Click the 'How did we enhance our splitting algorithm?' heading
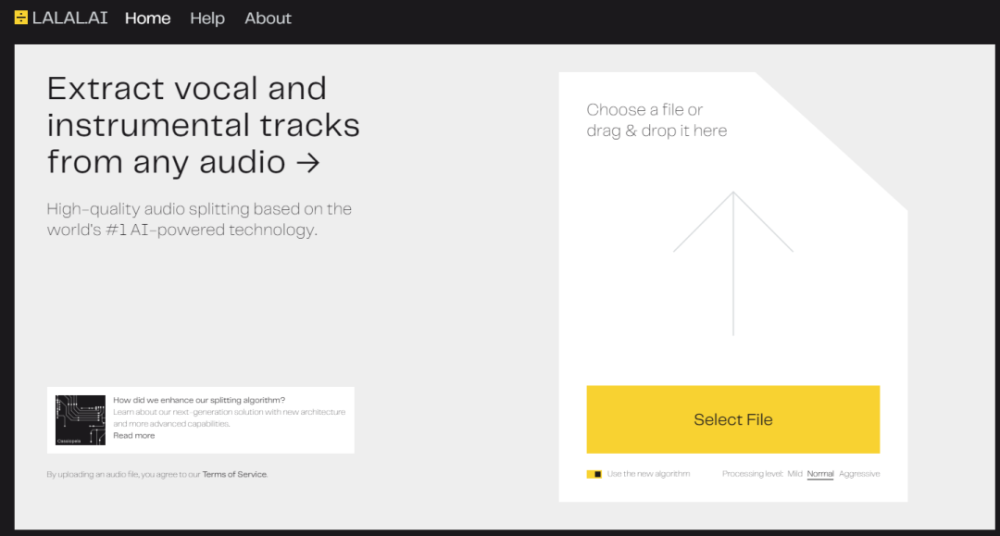This screenshot has width=1000, height=536. (x=199, y=401)
